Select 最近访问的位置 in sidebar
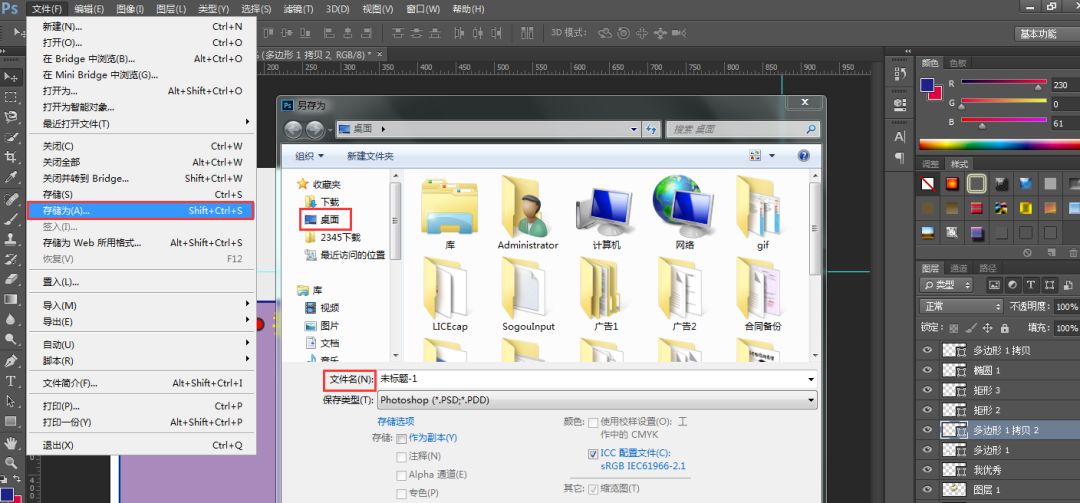The height and width of the screenshot is (503, 1080). 344,255
